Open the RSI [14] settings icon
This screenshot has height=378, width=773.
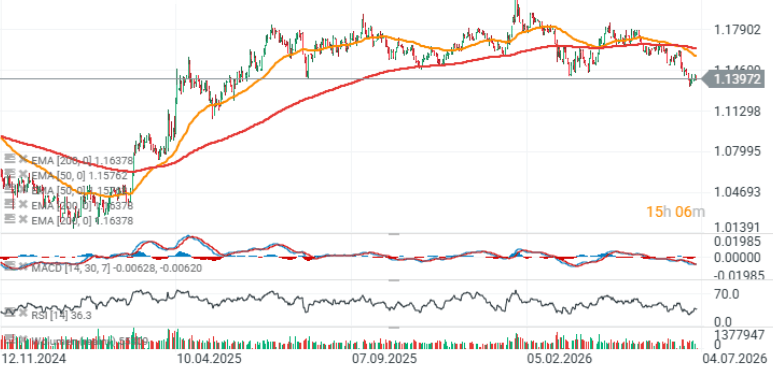click(x=9, y=312)
